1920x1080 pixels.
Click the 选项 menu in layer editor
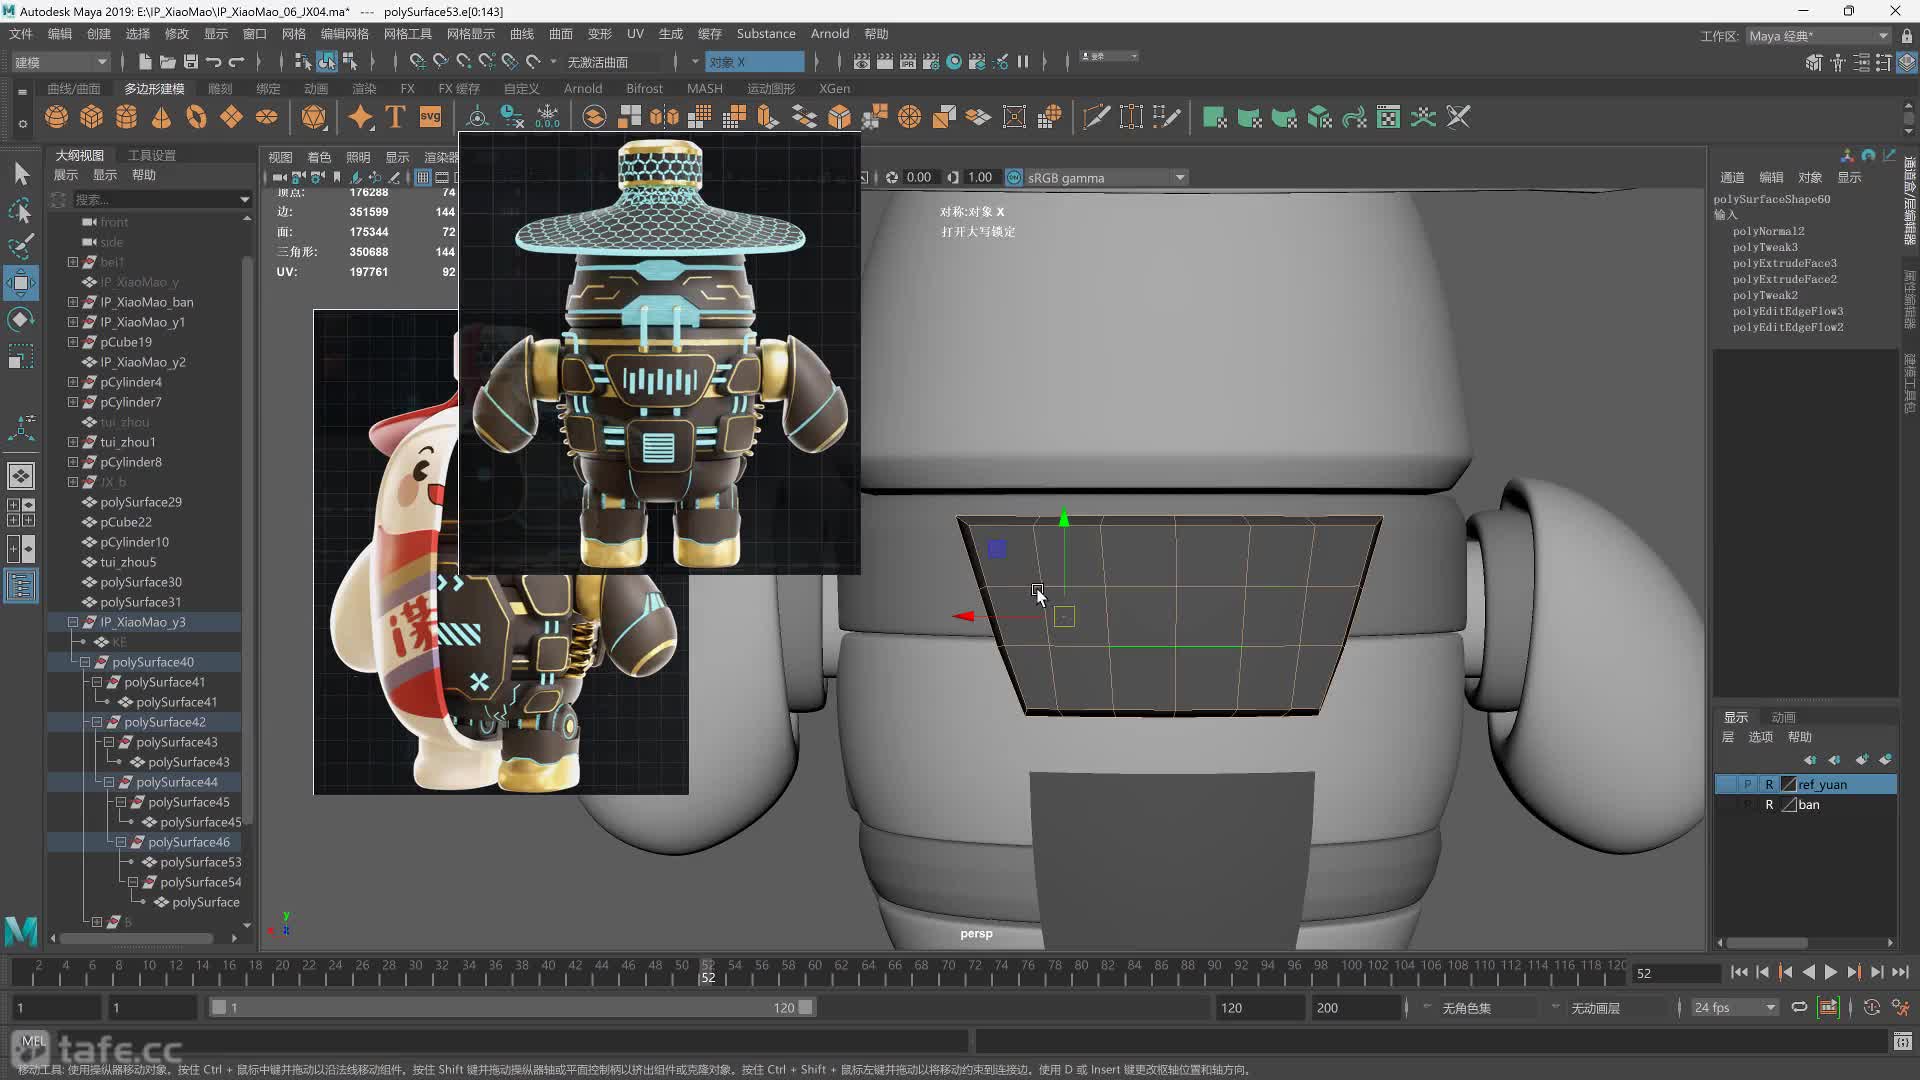pos(1760,737)
